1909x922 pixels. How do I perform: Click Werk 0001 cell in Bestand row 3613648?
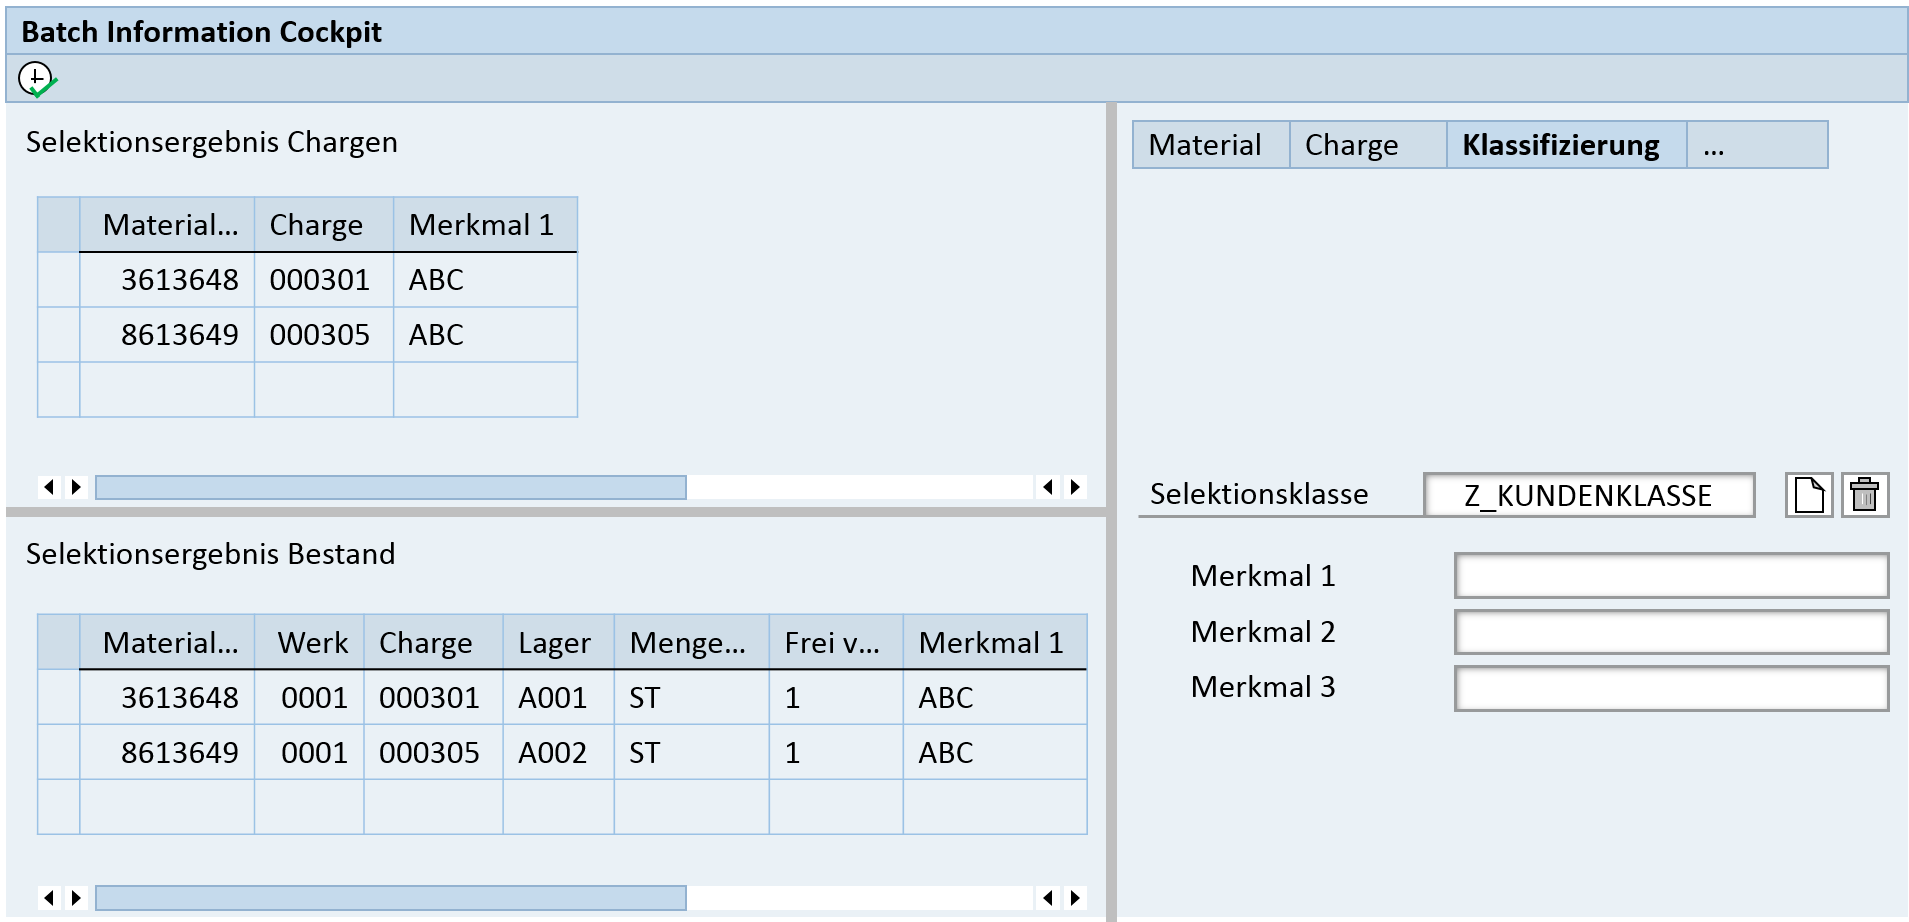pyautogui.click(x=309, y=697)
